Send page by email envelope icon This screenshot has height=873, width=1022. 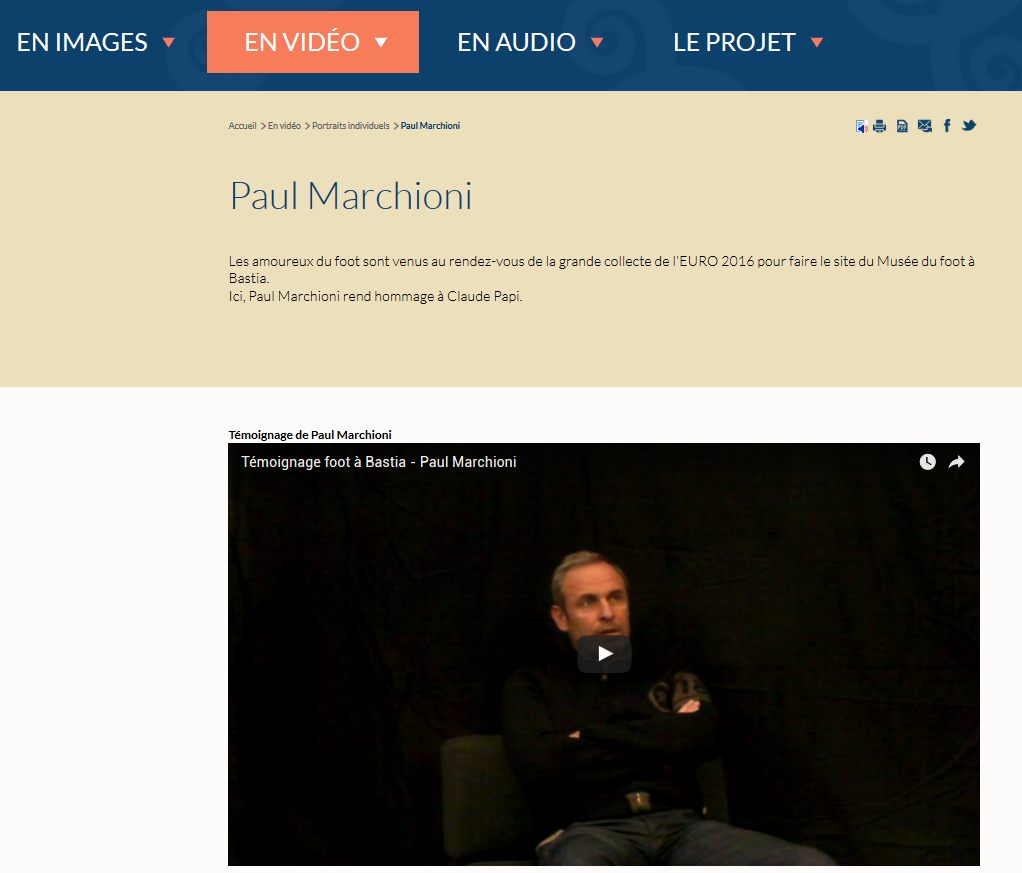[x=924, y=126]
